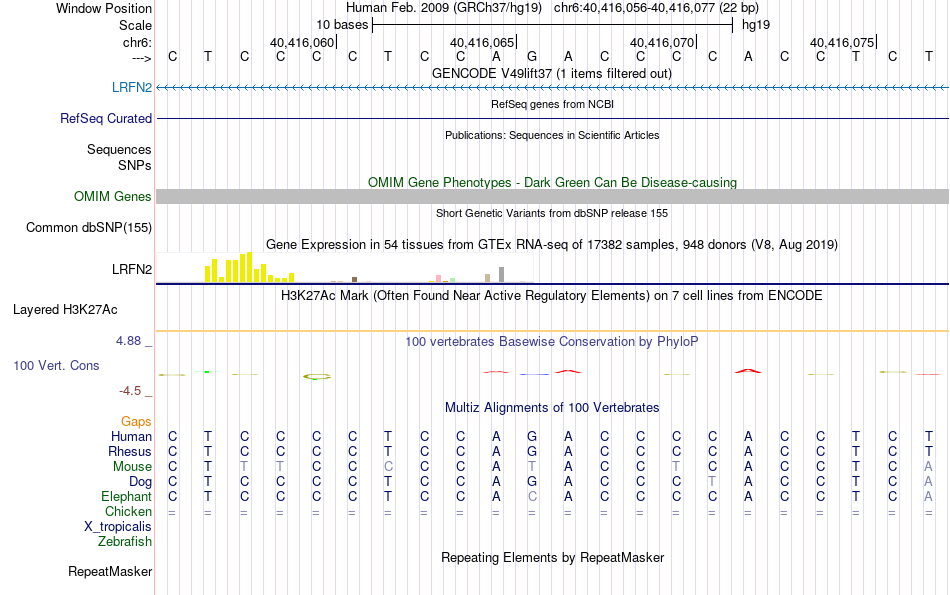Screen dimensions: 950x595
Task: Click the Scale label
Action: click(135, 25)
